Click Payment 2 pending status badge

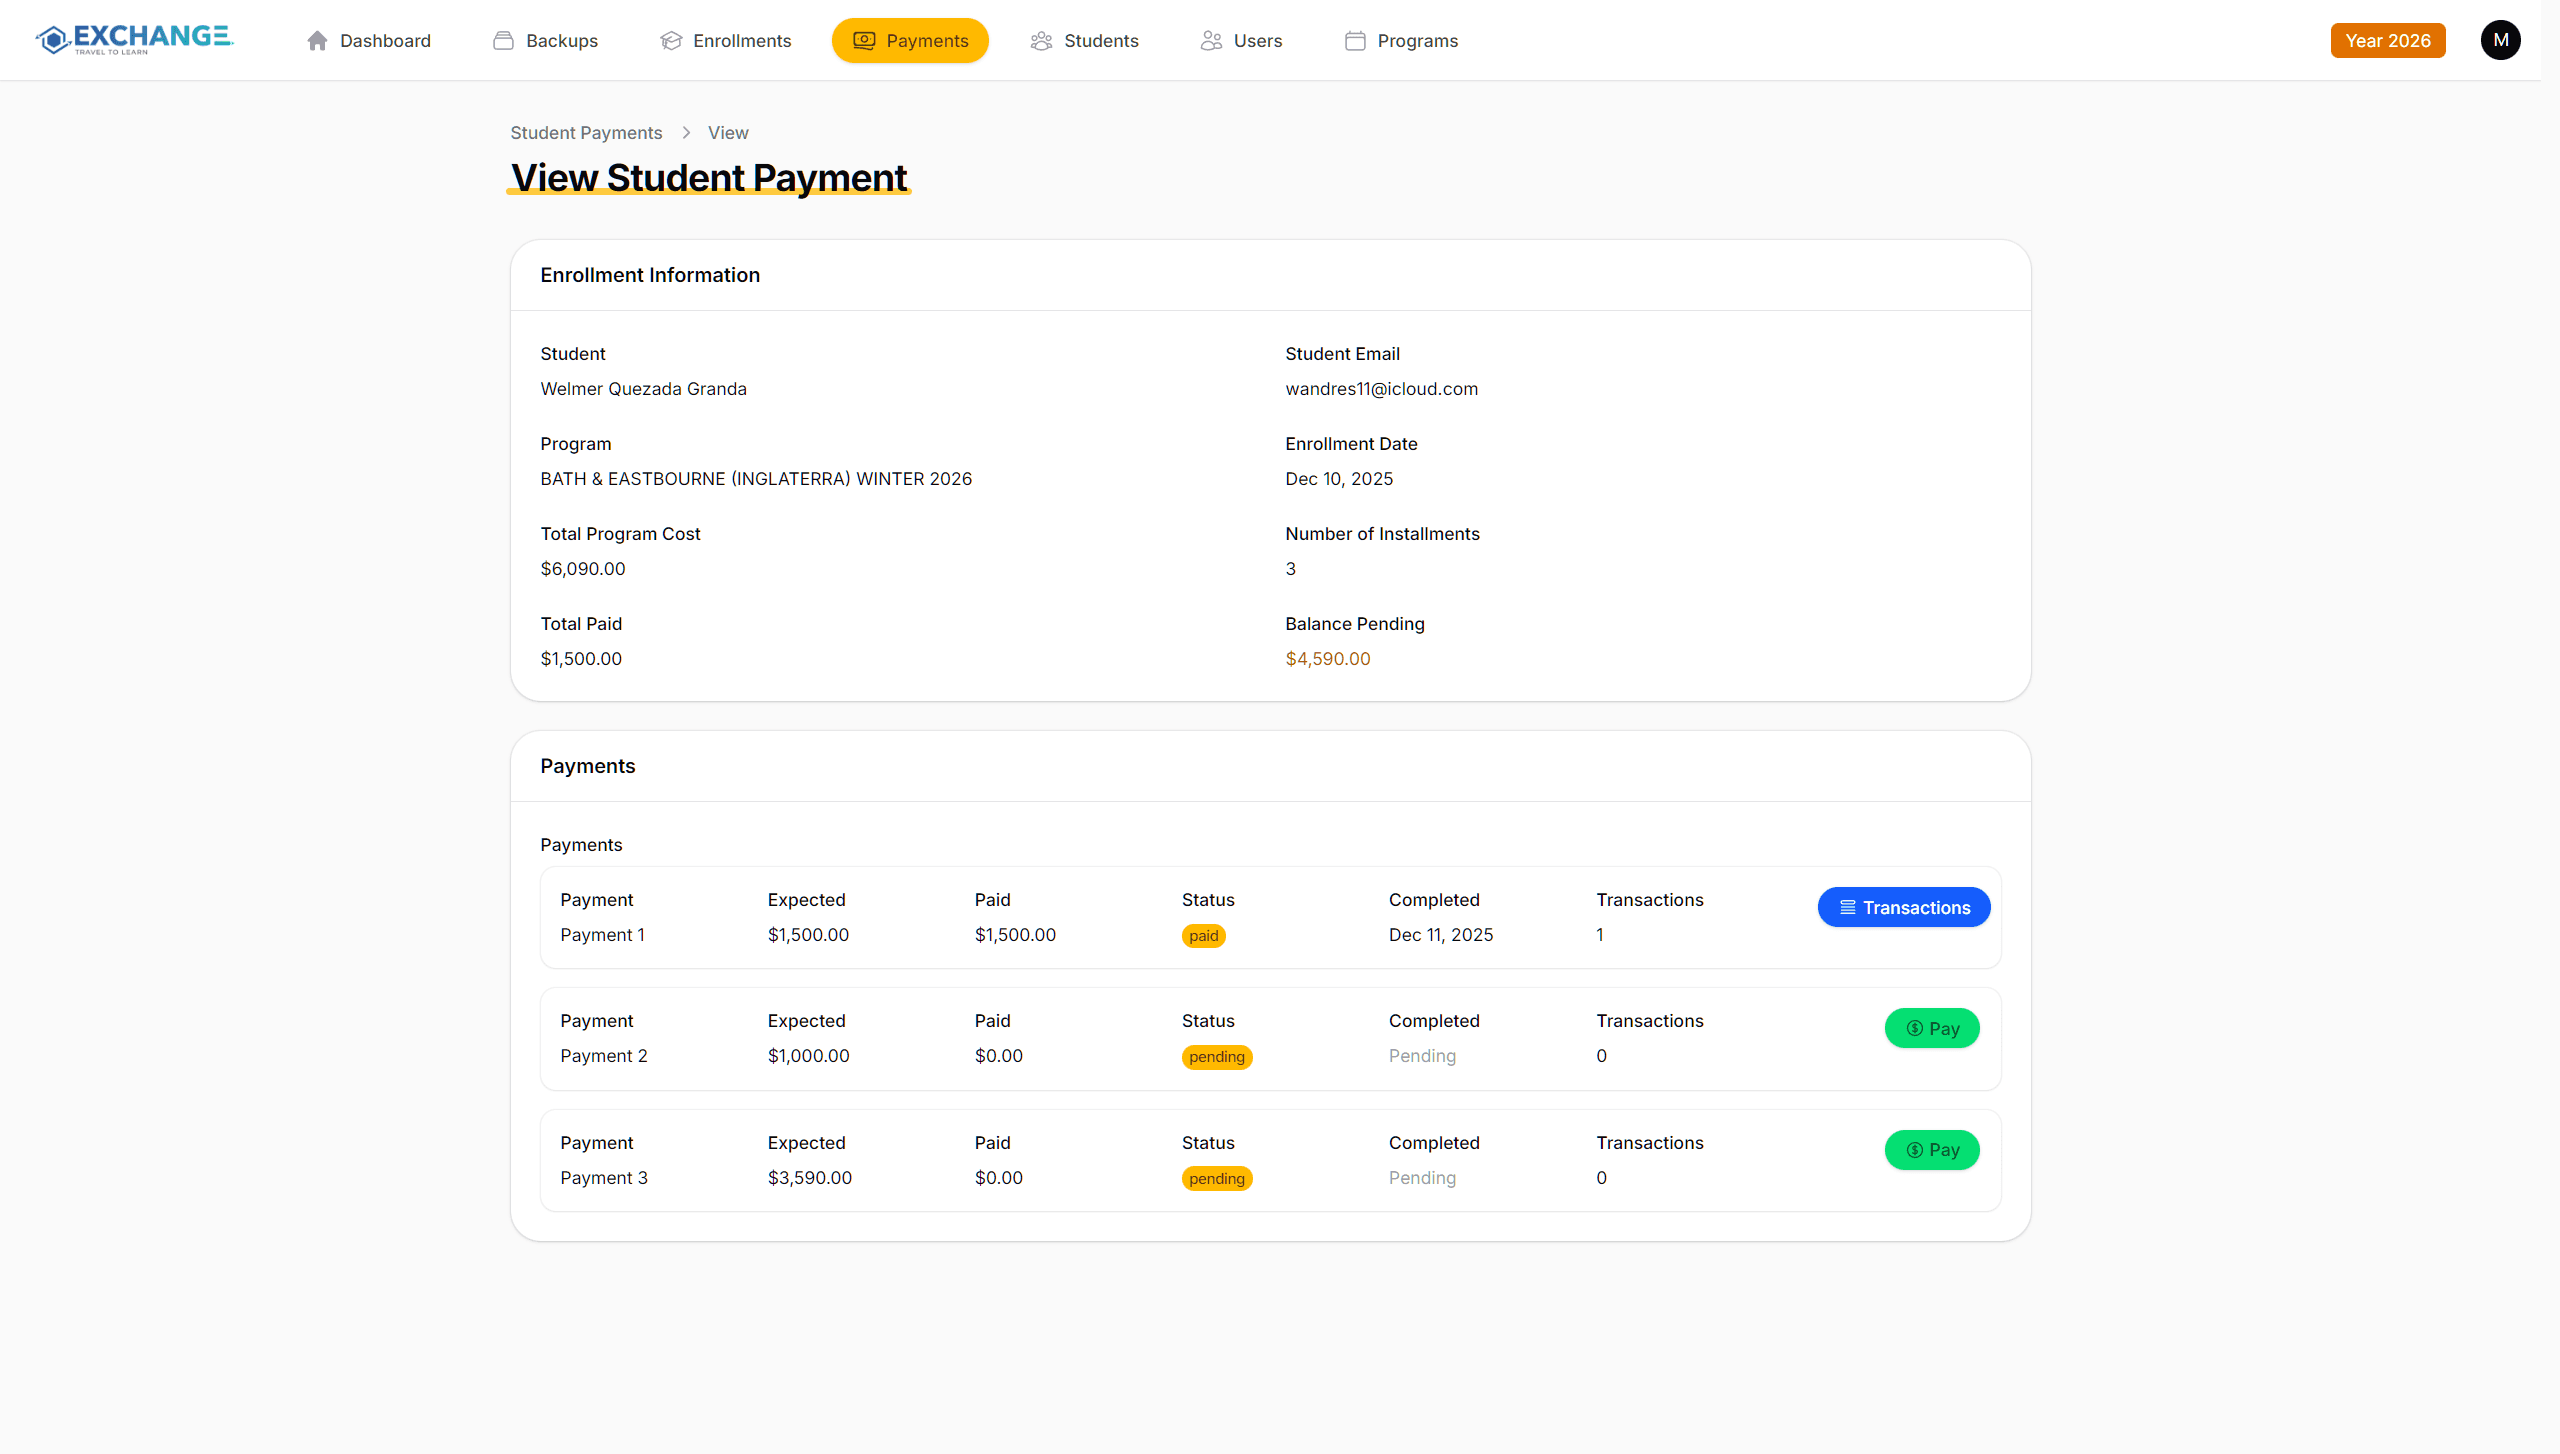click(1216, 1057)
